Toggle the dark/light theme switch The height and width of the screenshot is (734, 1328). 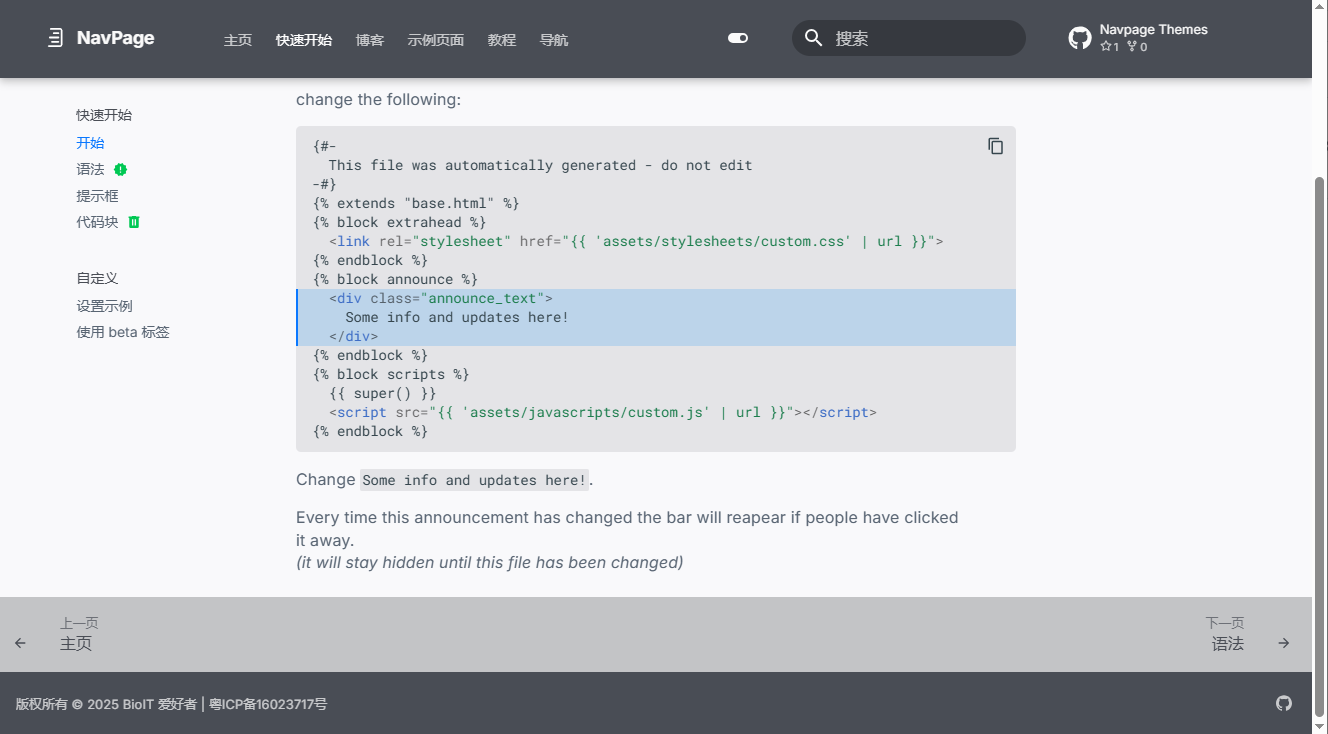tap(738, 38)
